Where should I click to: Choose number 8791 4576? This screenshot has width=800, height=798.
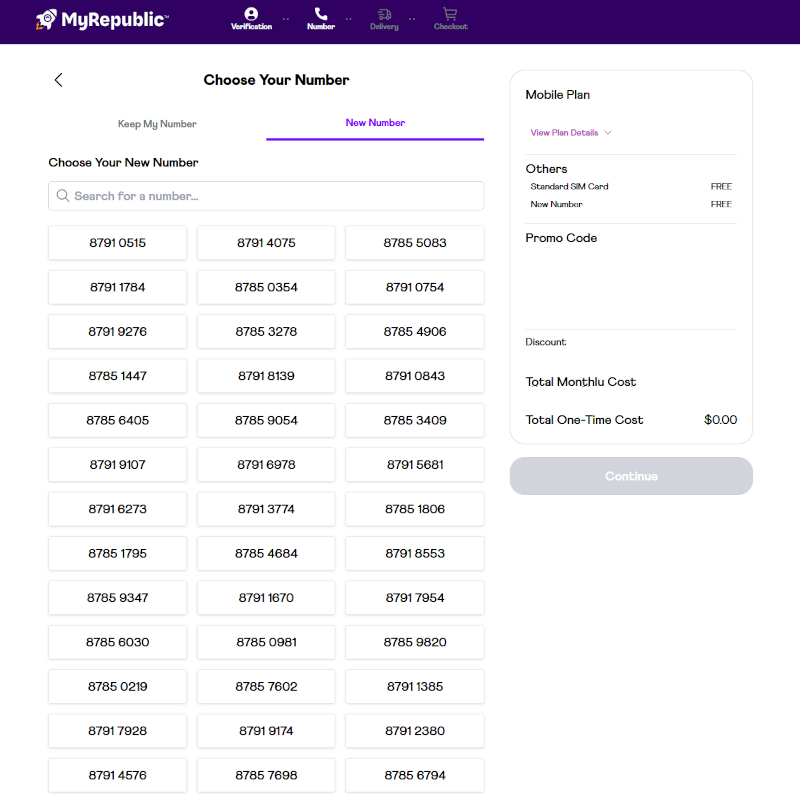118,776
